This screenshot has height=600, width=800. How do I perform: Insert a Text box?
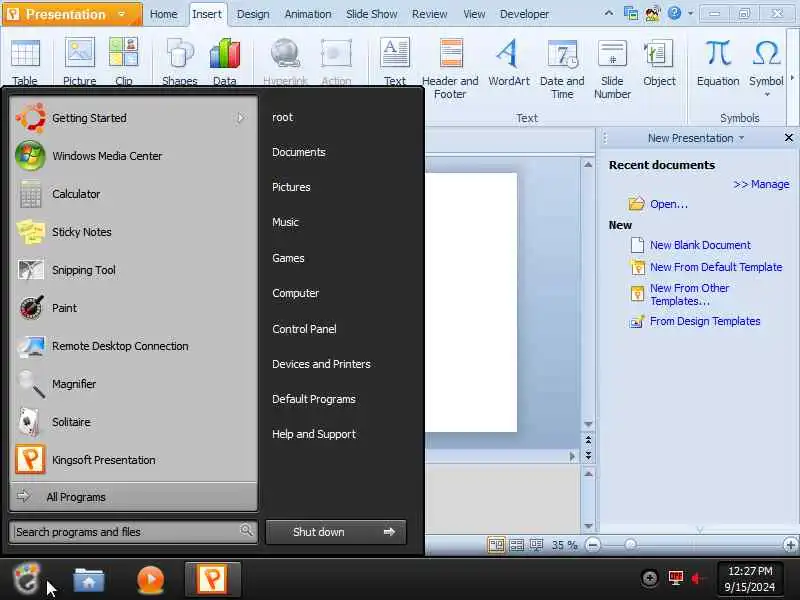pos(394,61)
